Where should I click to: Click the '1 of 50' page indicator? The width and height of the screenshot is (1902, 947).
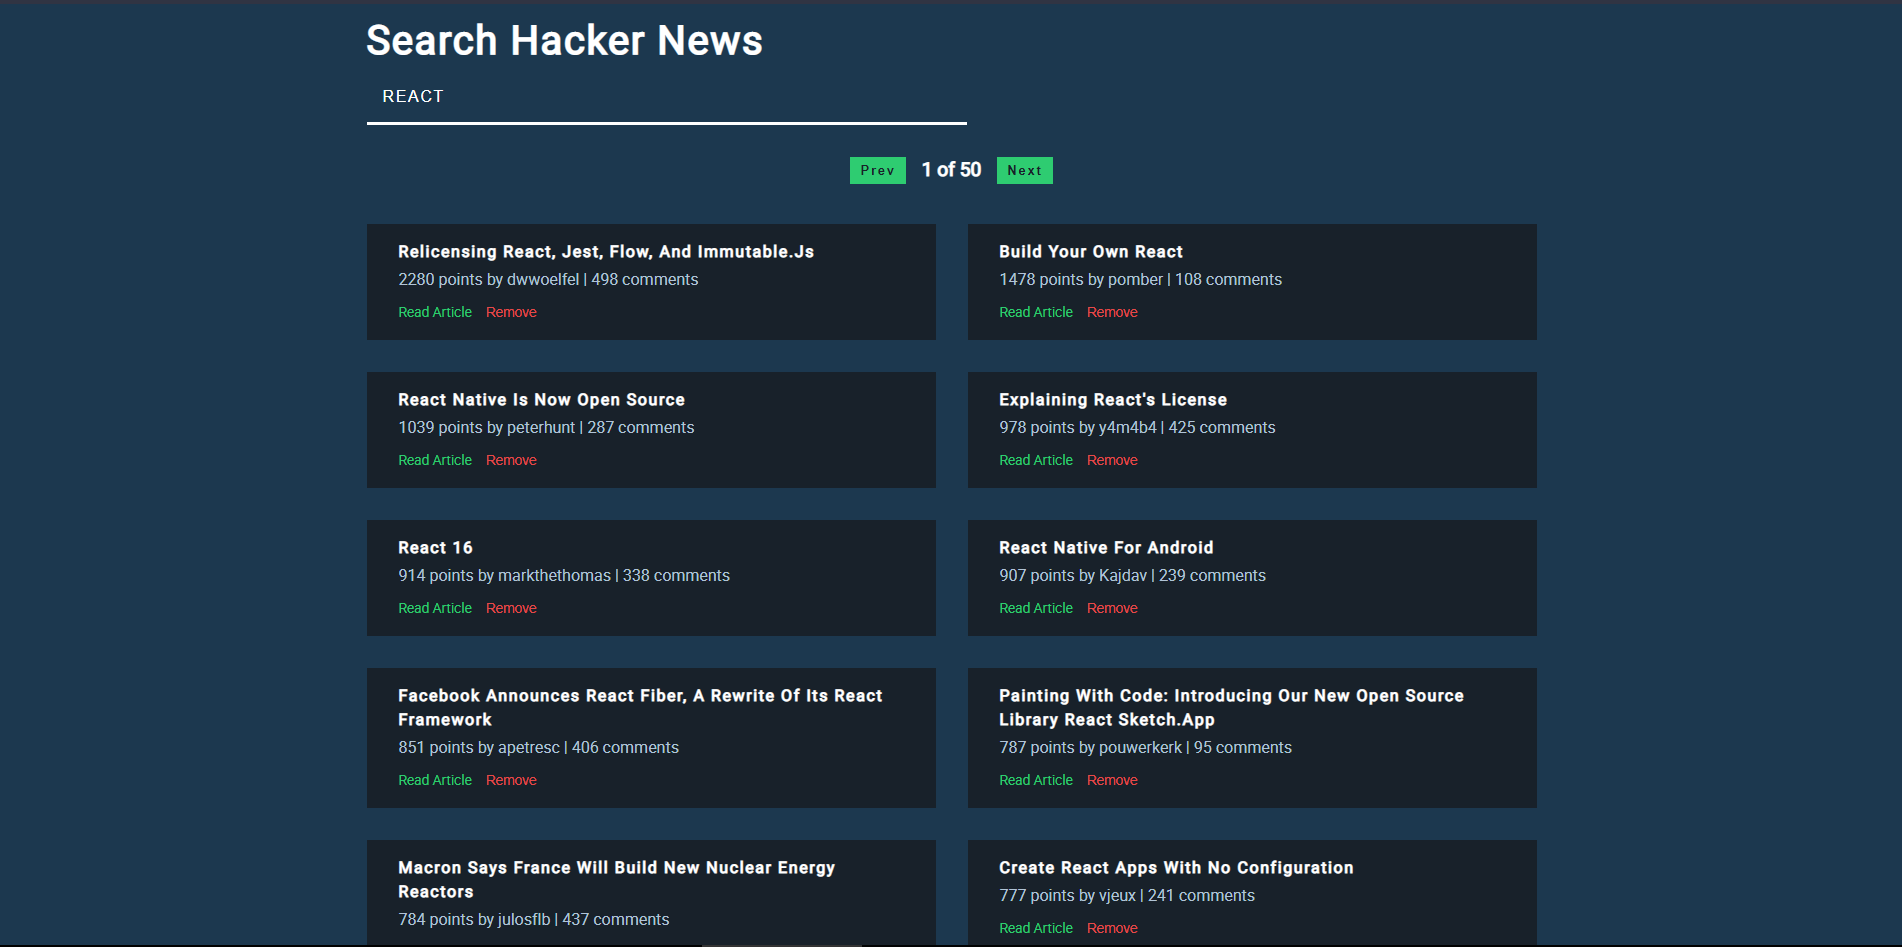coord(951,170)
